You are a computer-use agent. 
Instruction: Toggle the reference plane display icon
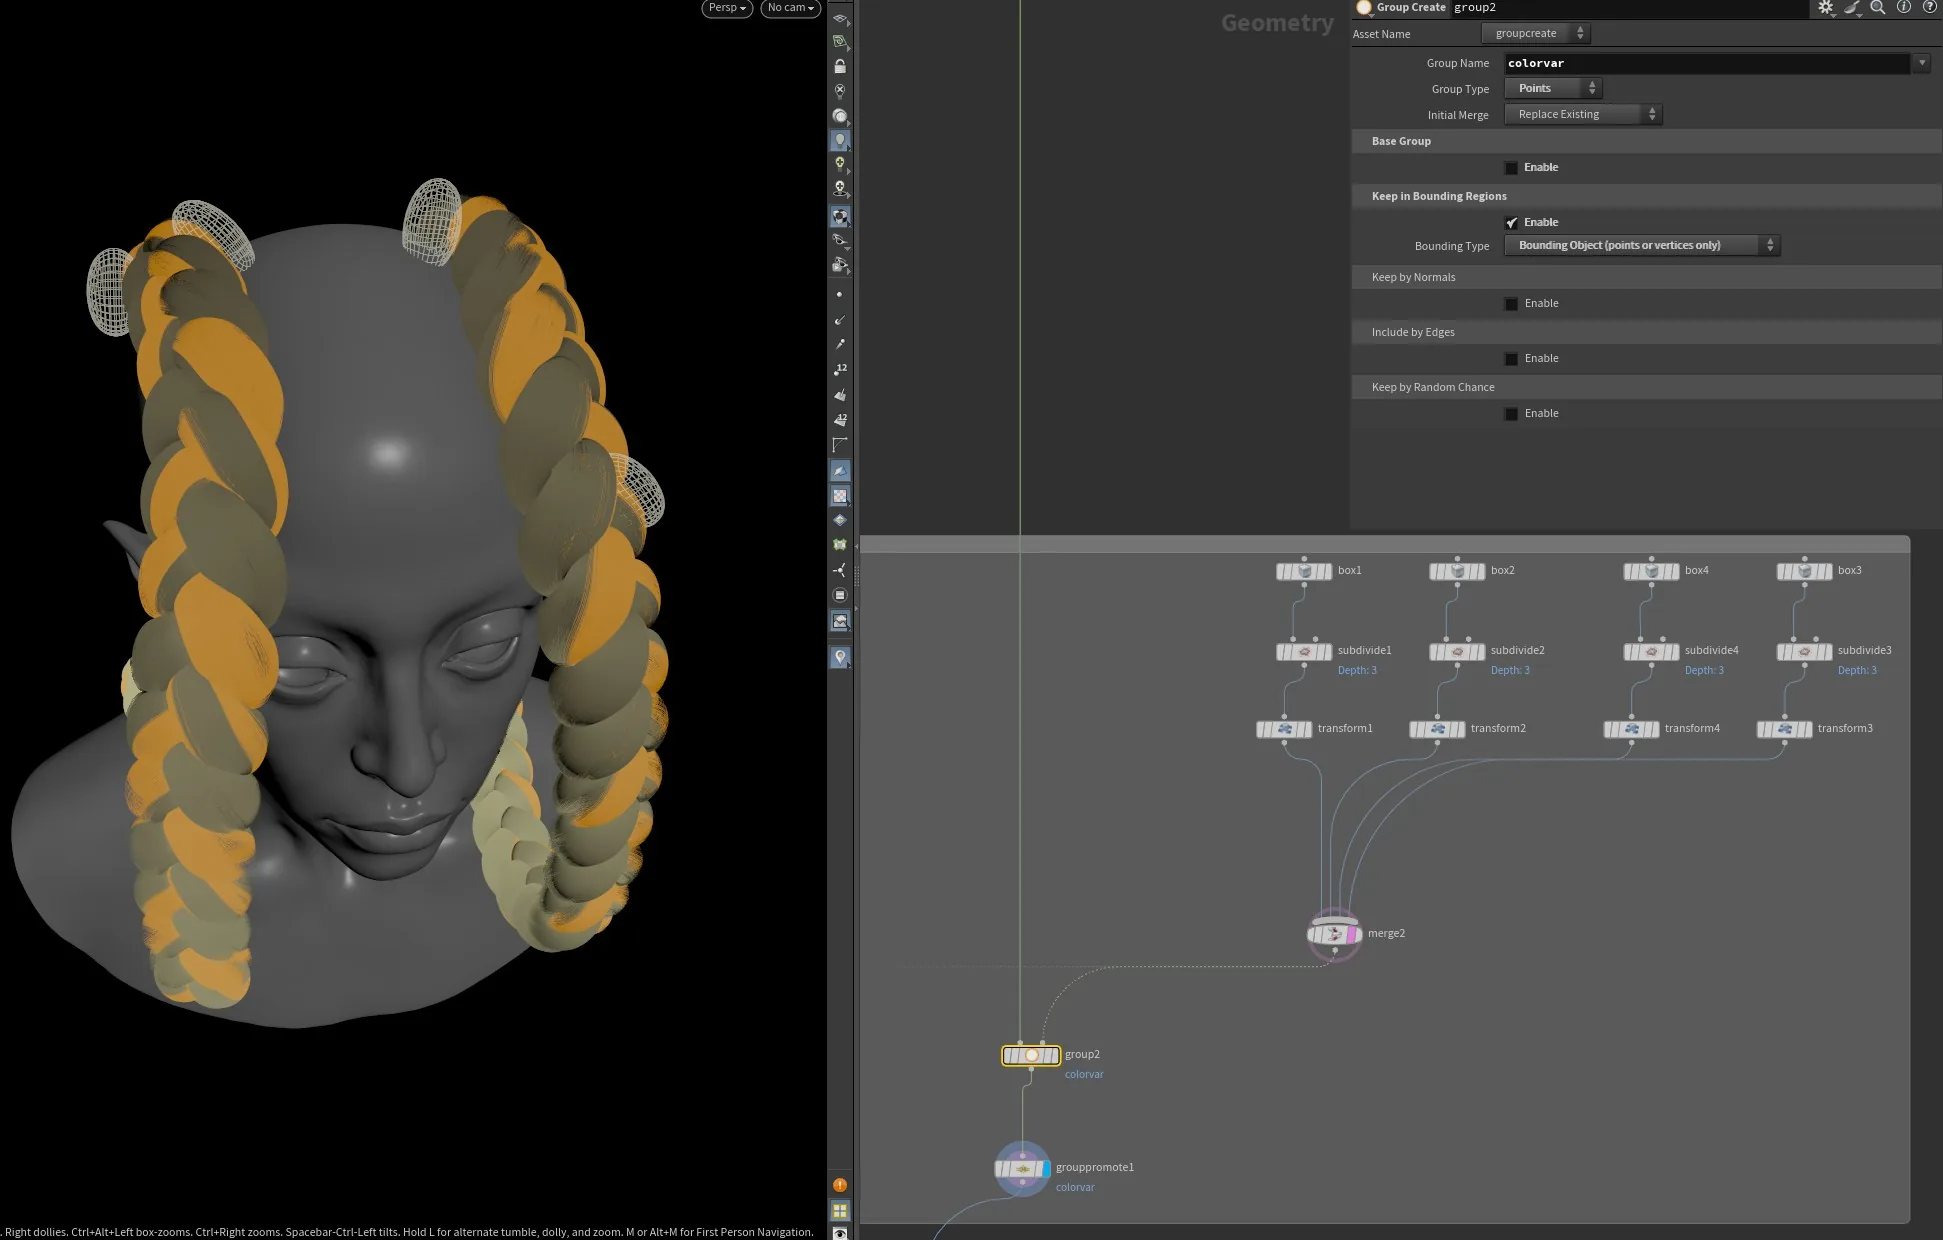[x=840, y=19]
